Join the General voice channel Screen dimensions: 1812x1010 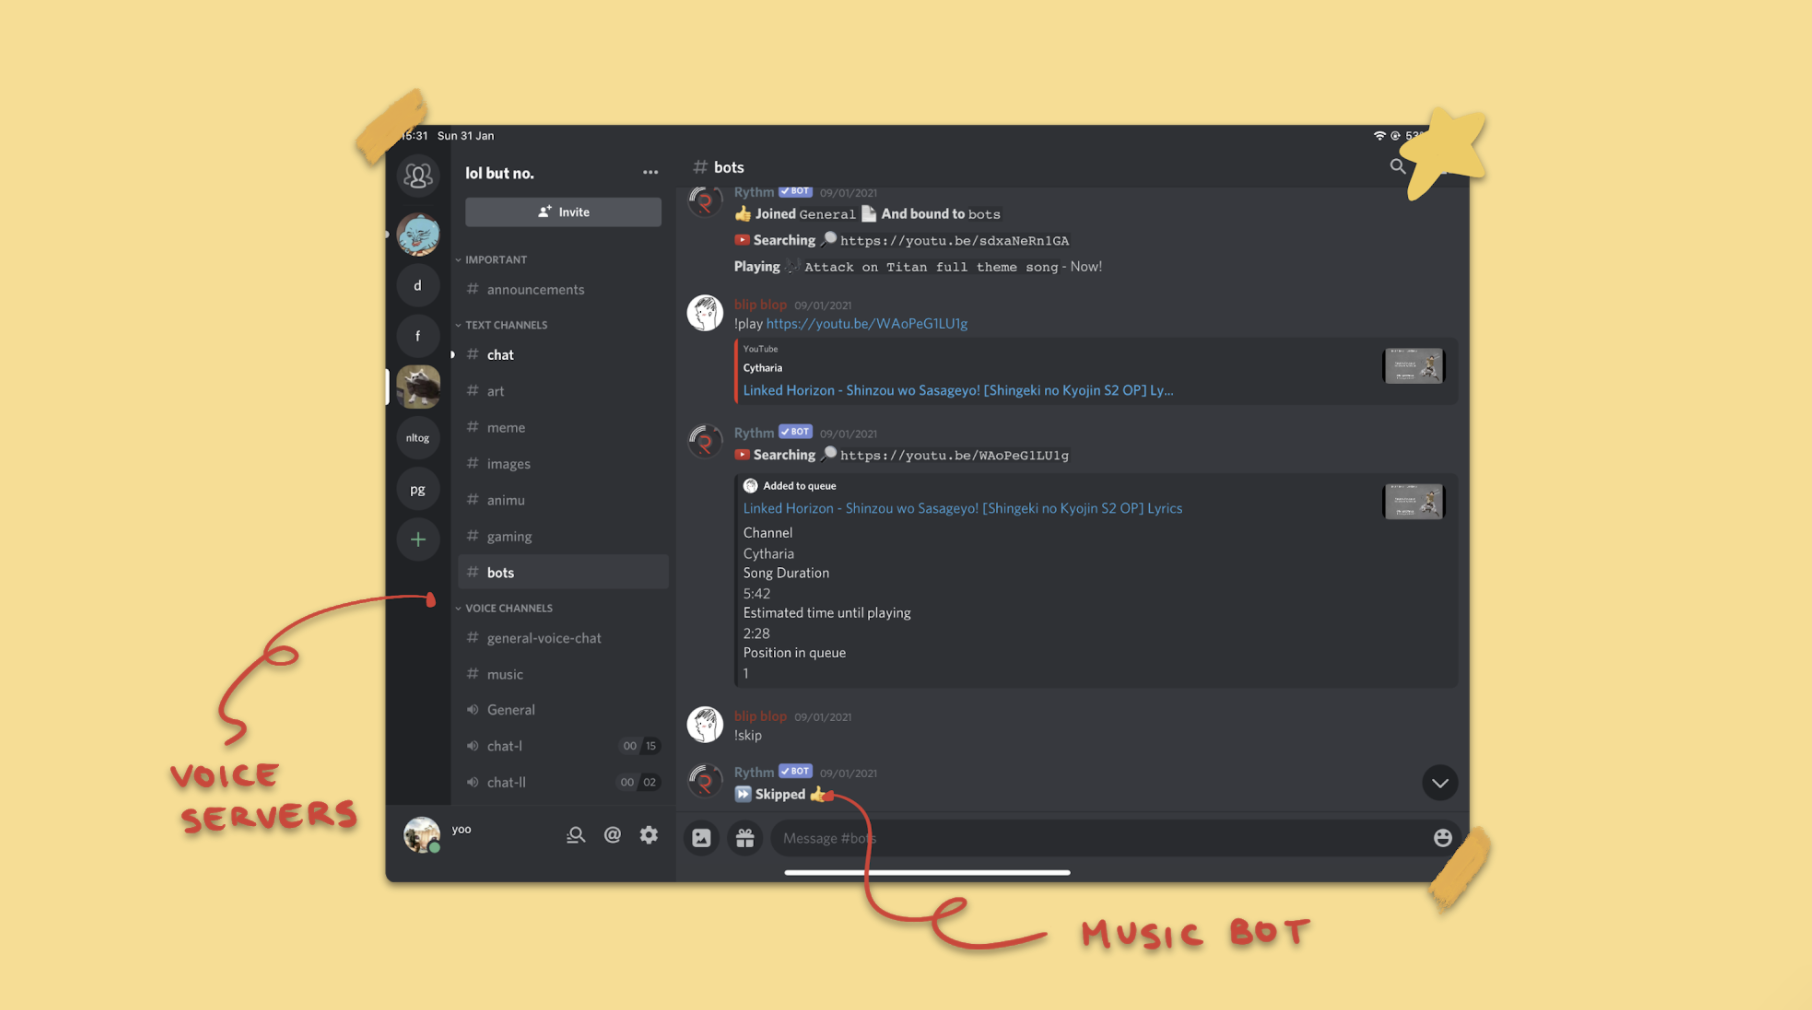[511, 710]
